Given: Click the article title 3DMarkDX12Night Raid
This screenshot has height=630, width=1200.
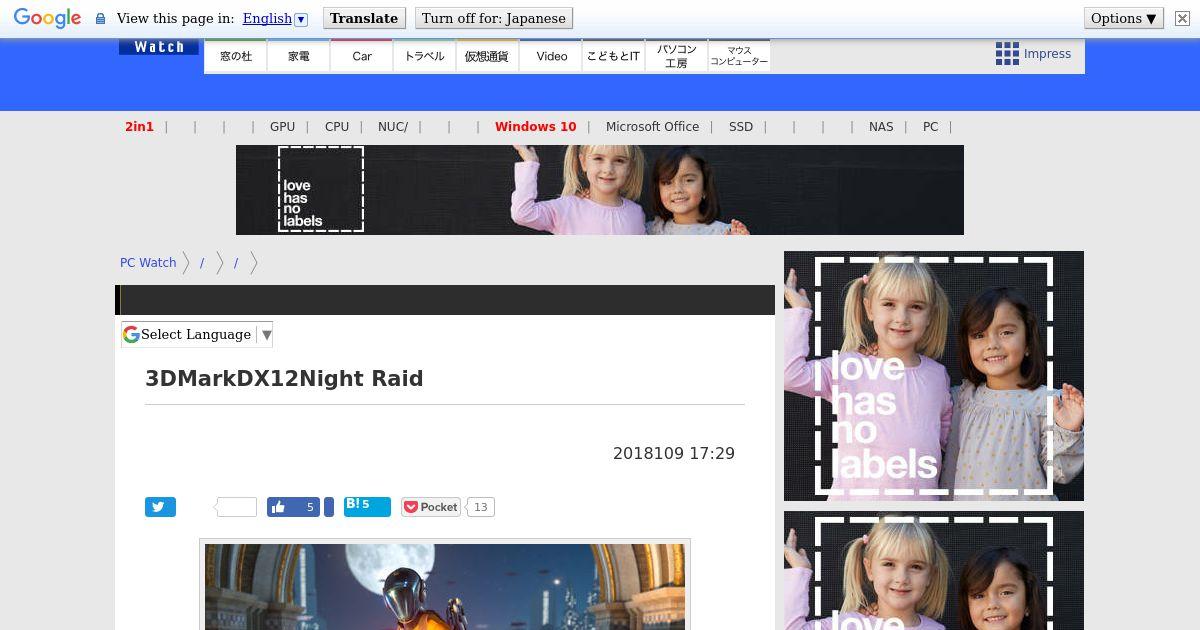Looking at the screenshot, I should coord(284,379).
